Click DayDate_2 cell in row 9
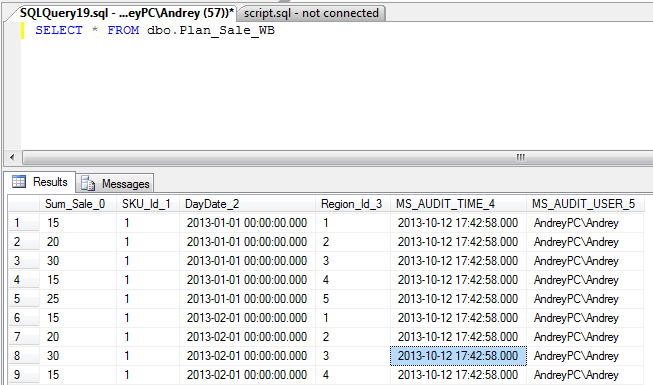 pos(247,375)
